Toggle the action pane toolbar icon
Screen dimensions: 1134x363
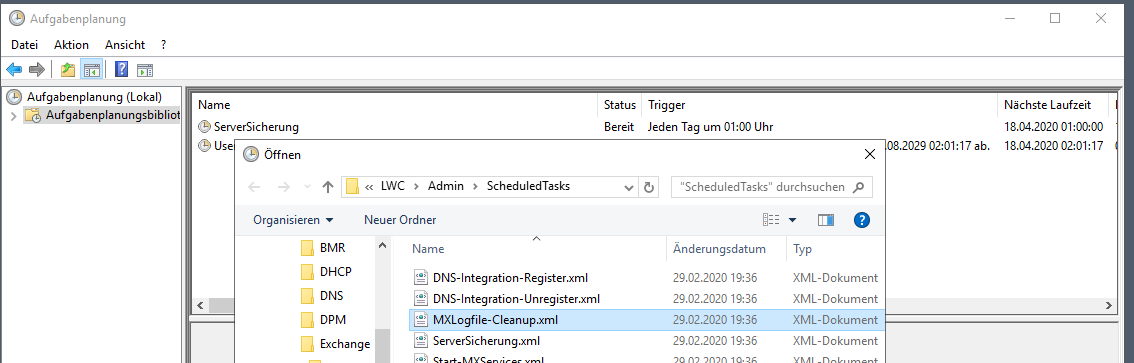coord(145,70)
